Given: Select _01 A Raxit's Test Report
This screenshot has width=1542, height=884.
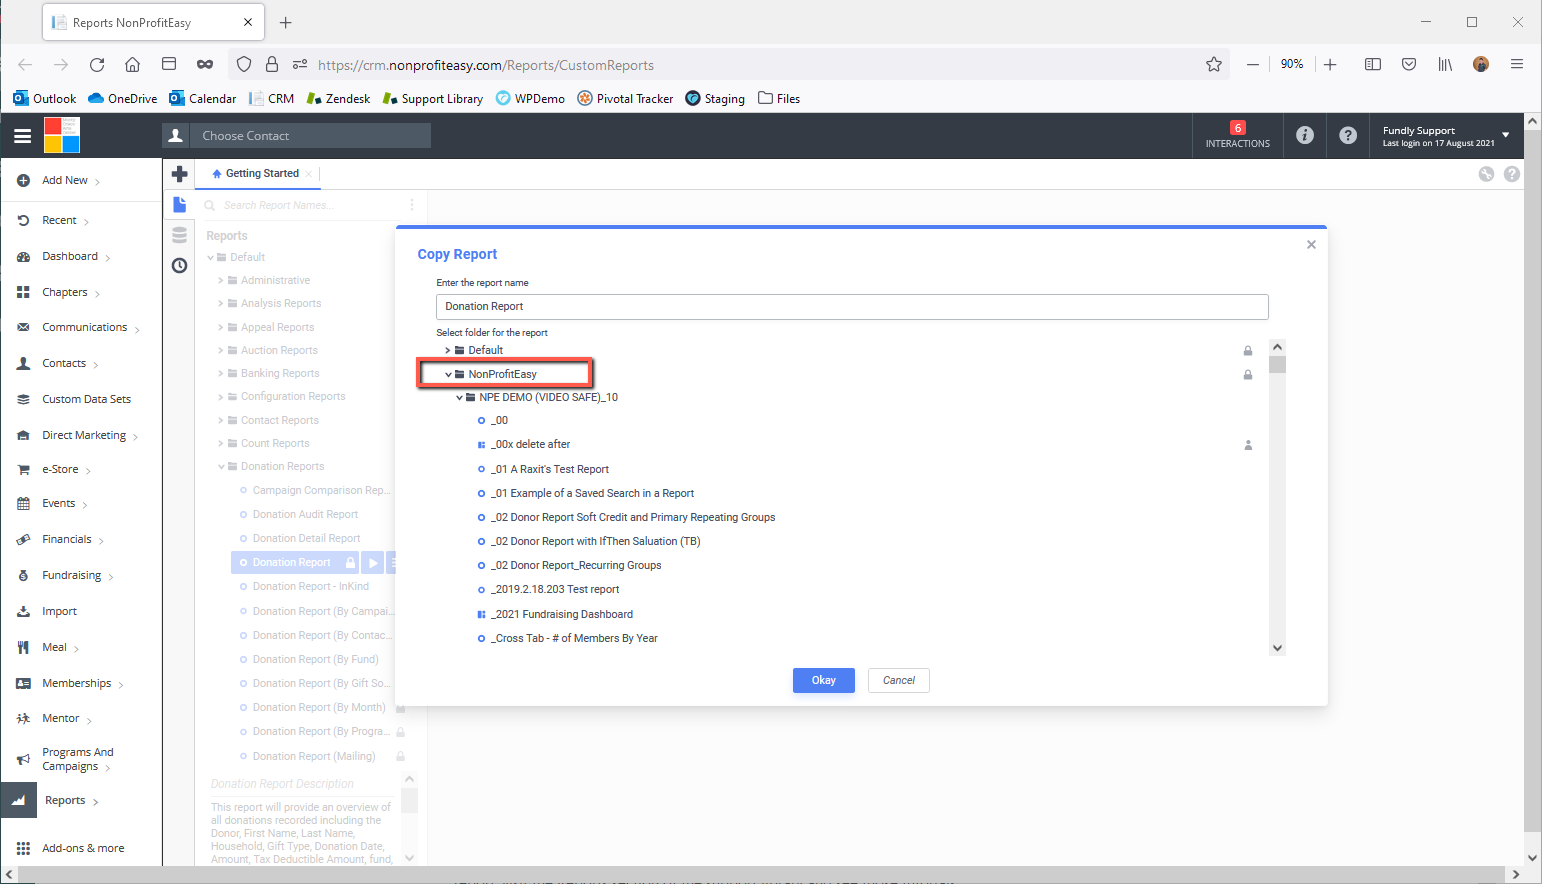Looking at the screenshot, I should [x=550, y=470].
